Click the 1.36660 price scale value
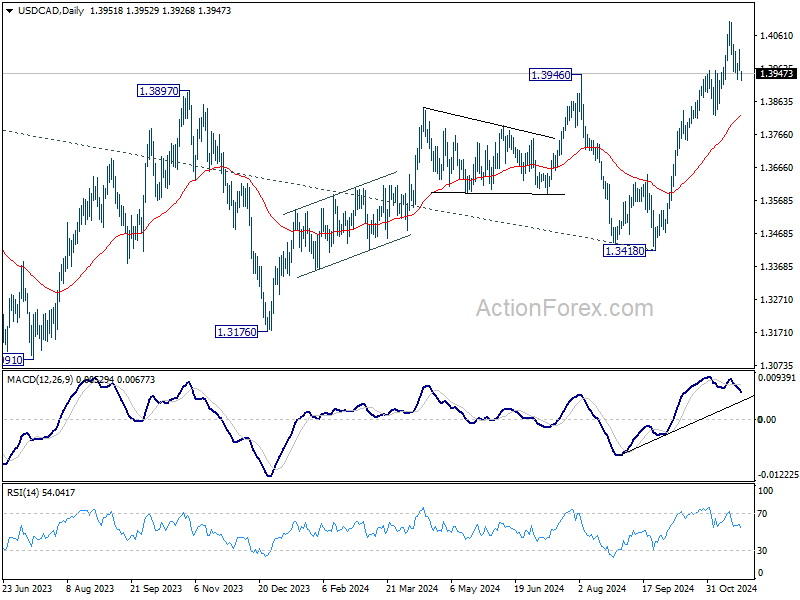This screenshot has width=800, height=600. (x=777, y=167)
